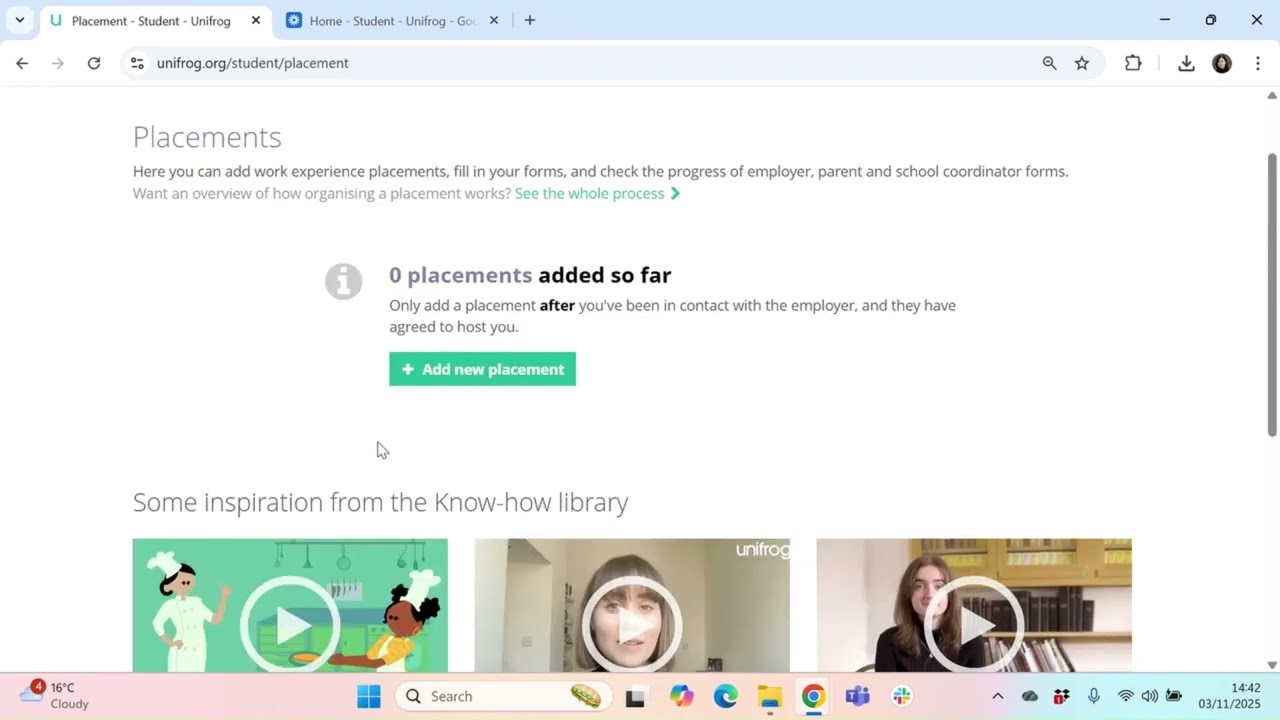
Task: Open the volume speaker tray icon
Action: pyautogui.click(x=1150, y=696)
